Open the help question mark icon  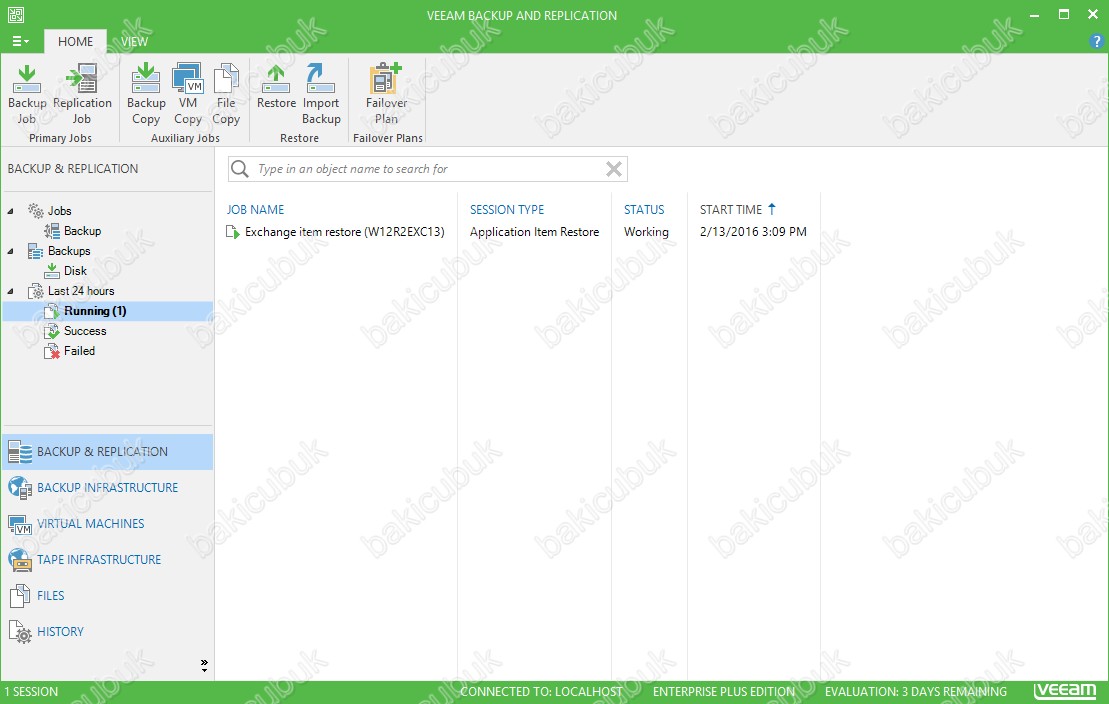click(1095, 41)
